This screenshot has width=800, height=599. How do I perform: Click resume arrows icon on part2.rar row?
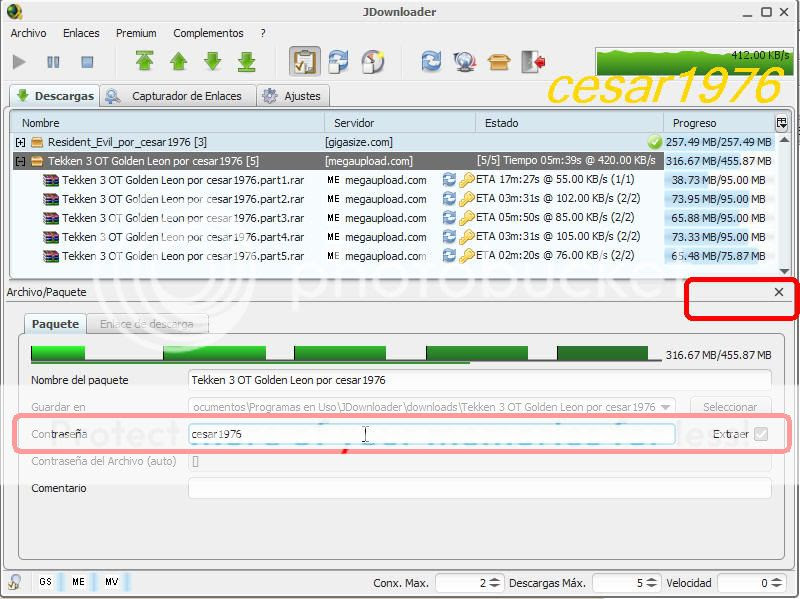449,199
